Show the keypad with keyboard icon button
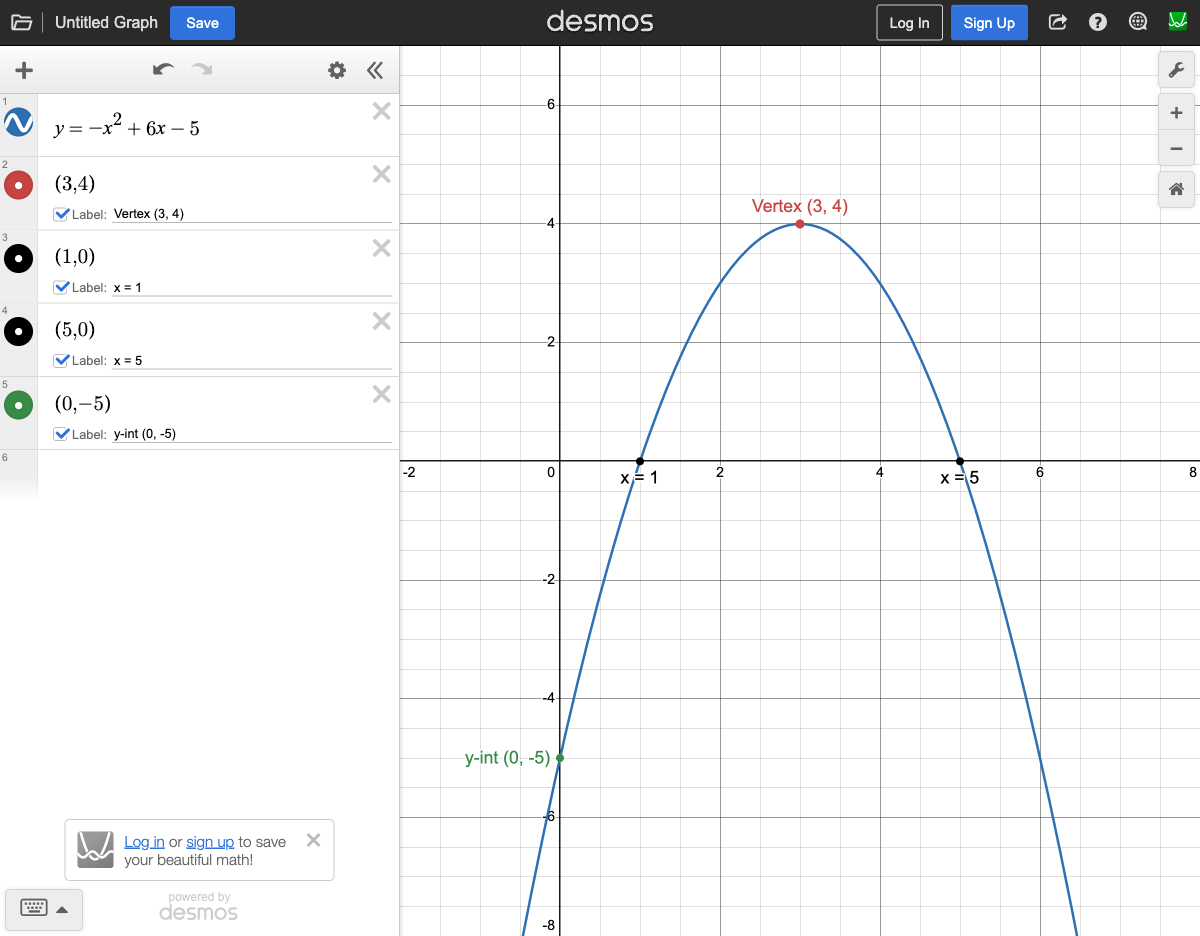 pyautogui.click(x=44, y=909)
